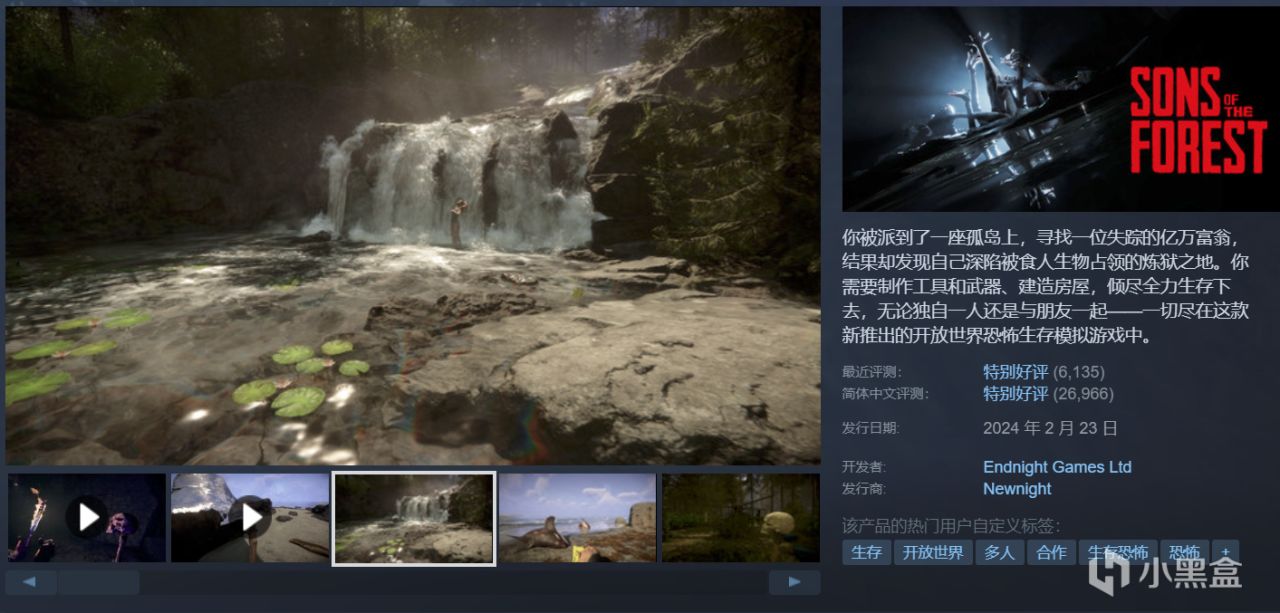Open the forest skull screenshot thumbnail

pyautogui.click(x=740, y=517)
